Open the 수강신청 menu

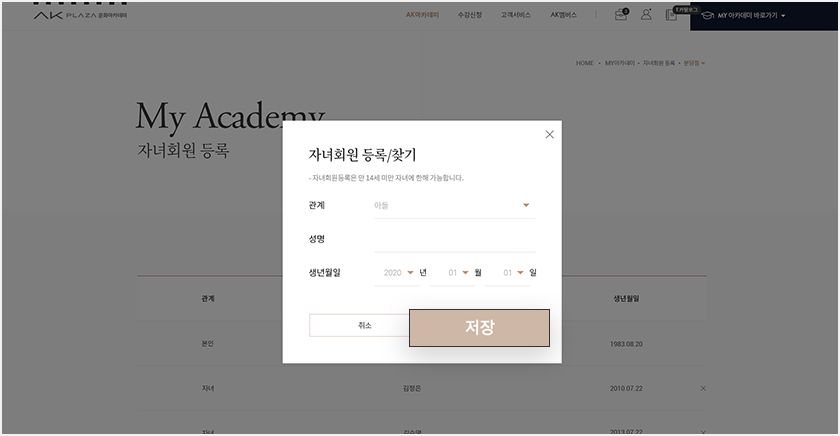470,15
